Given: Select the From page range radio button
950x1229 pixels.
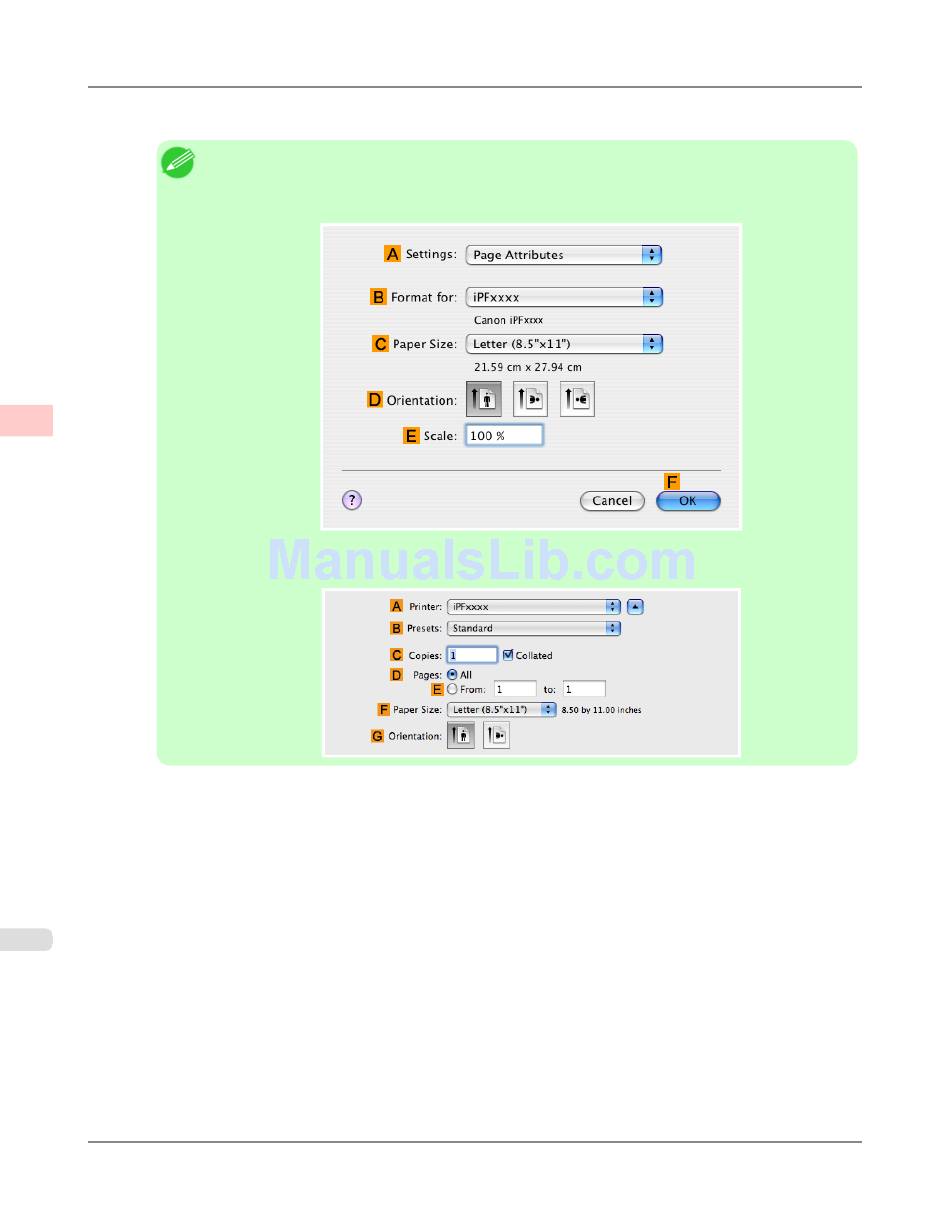Looking at the screenshot, I should [452, 689].
